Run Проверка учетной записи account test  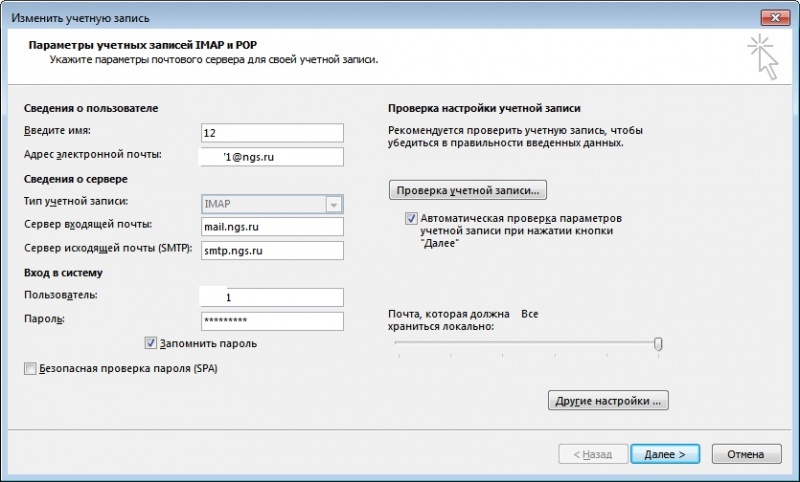click(x=468, y=190)
